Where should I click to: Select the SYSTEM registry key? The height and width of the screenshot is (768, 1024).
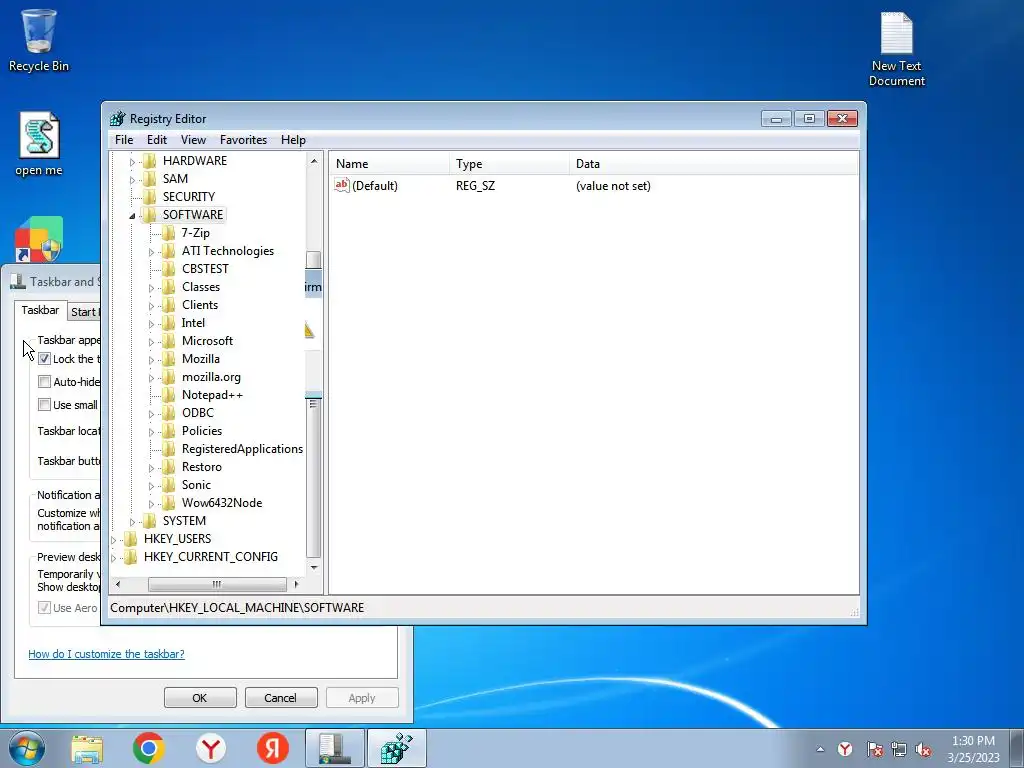tap(184, 521)
